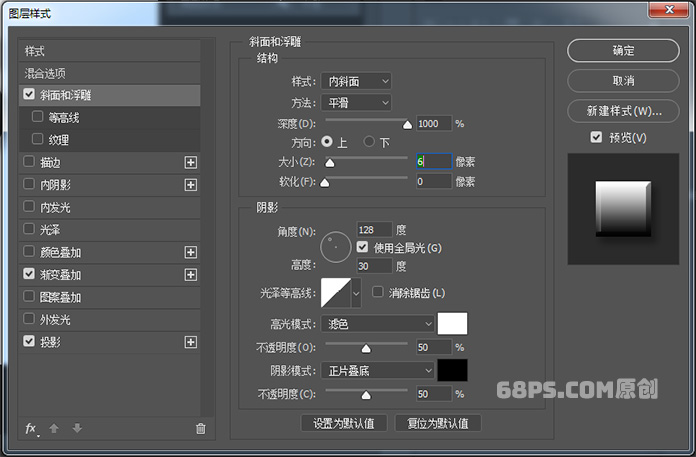
Task: Open the 样式 dropdown showing 内斜面
Action: coord(356,81)
